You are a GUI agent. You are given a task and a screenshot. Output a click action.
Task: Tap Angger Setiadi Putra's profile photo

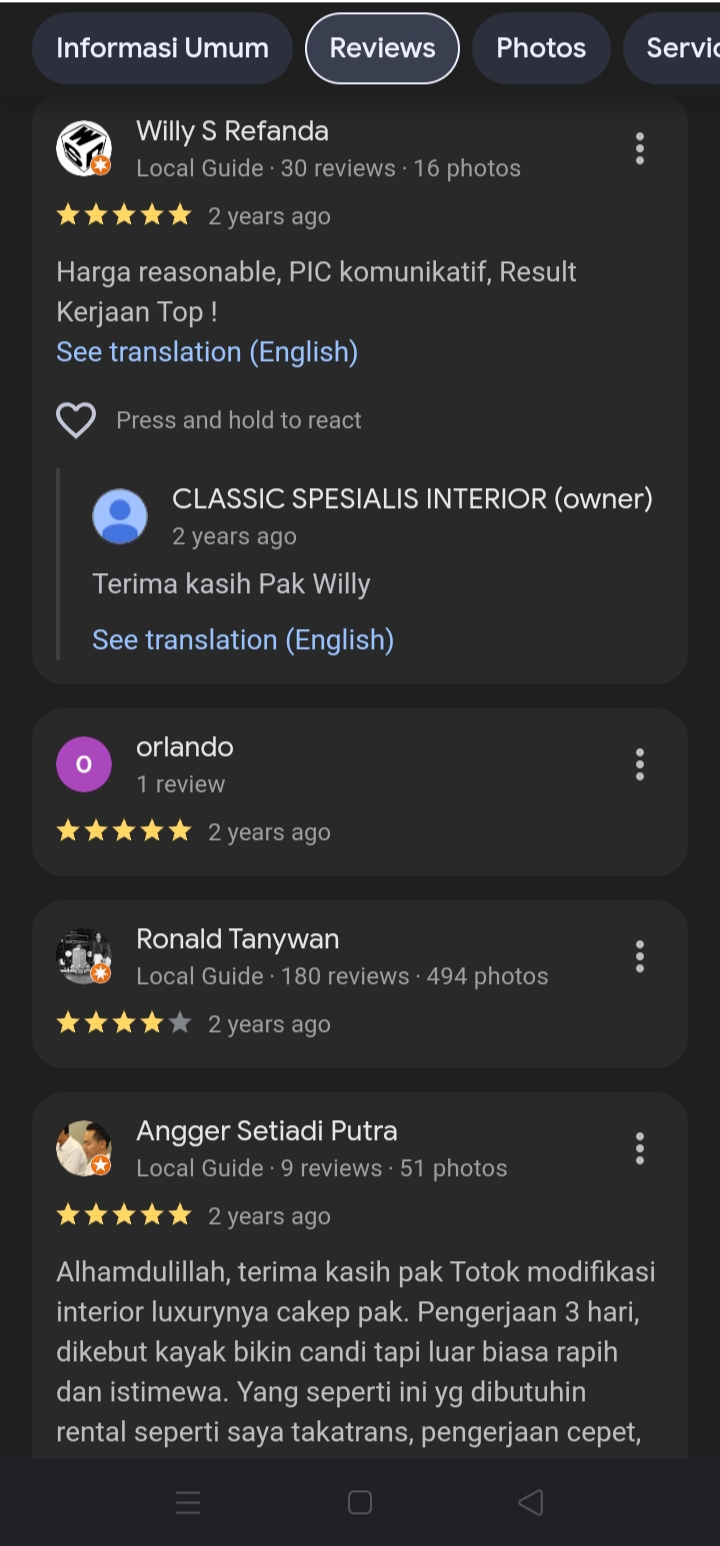pos(84,1149)
